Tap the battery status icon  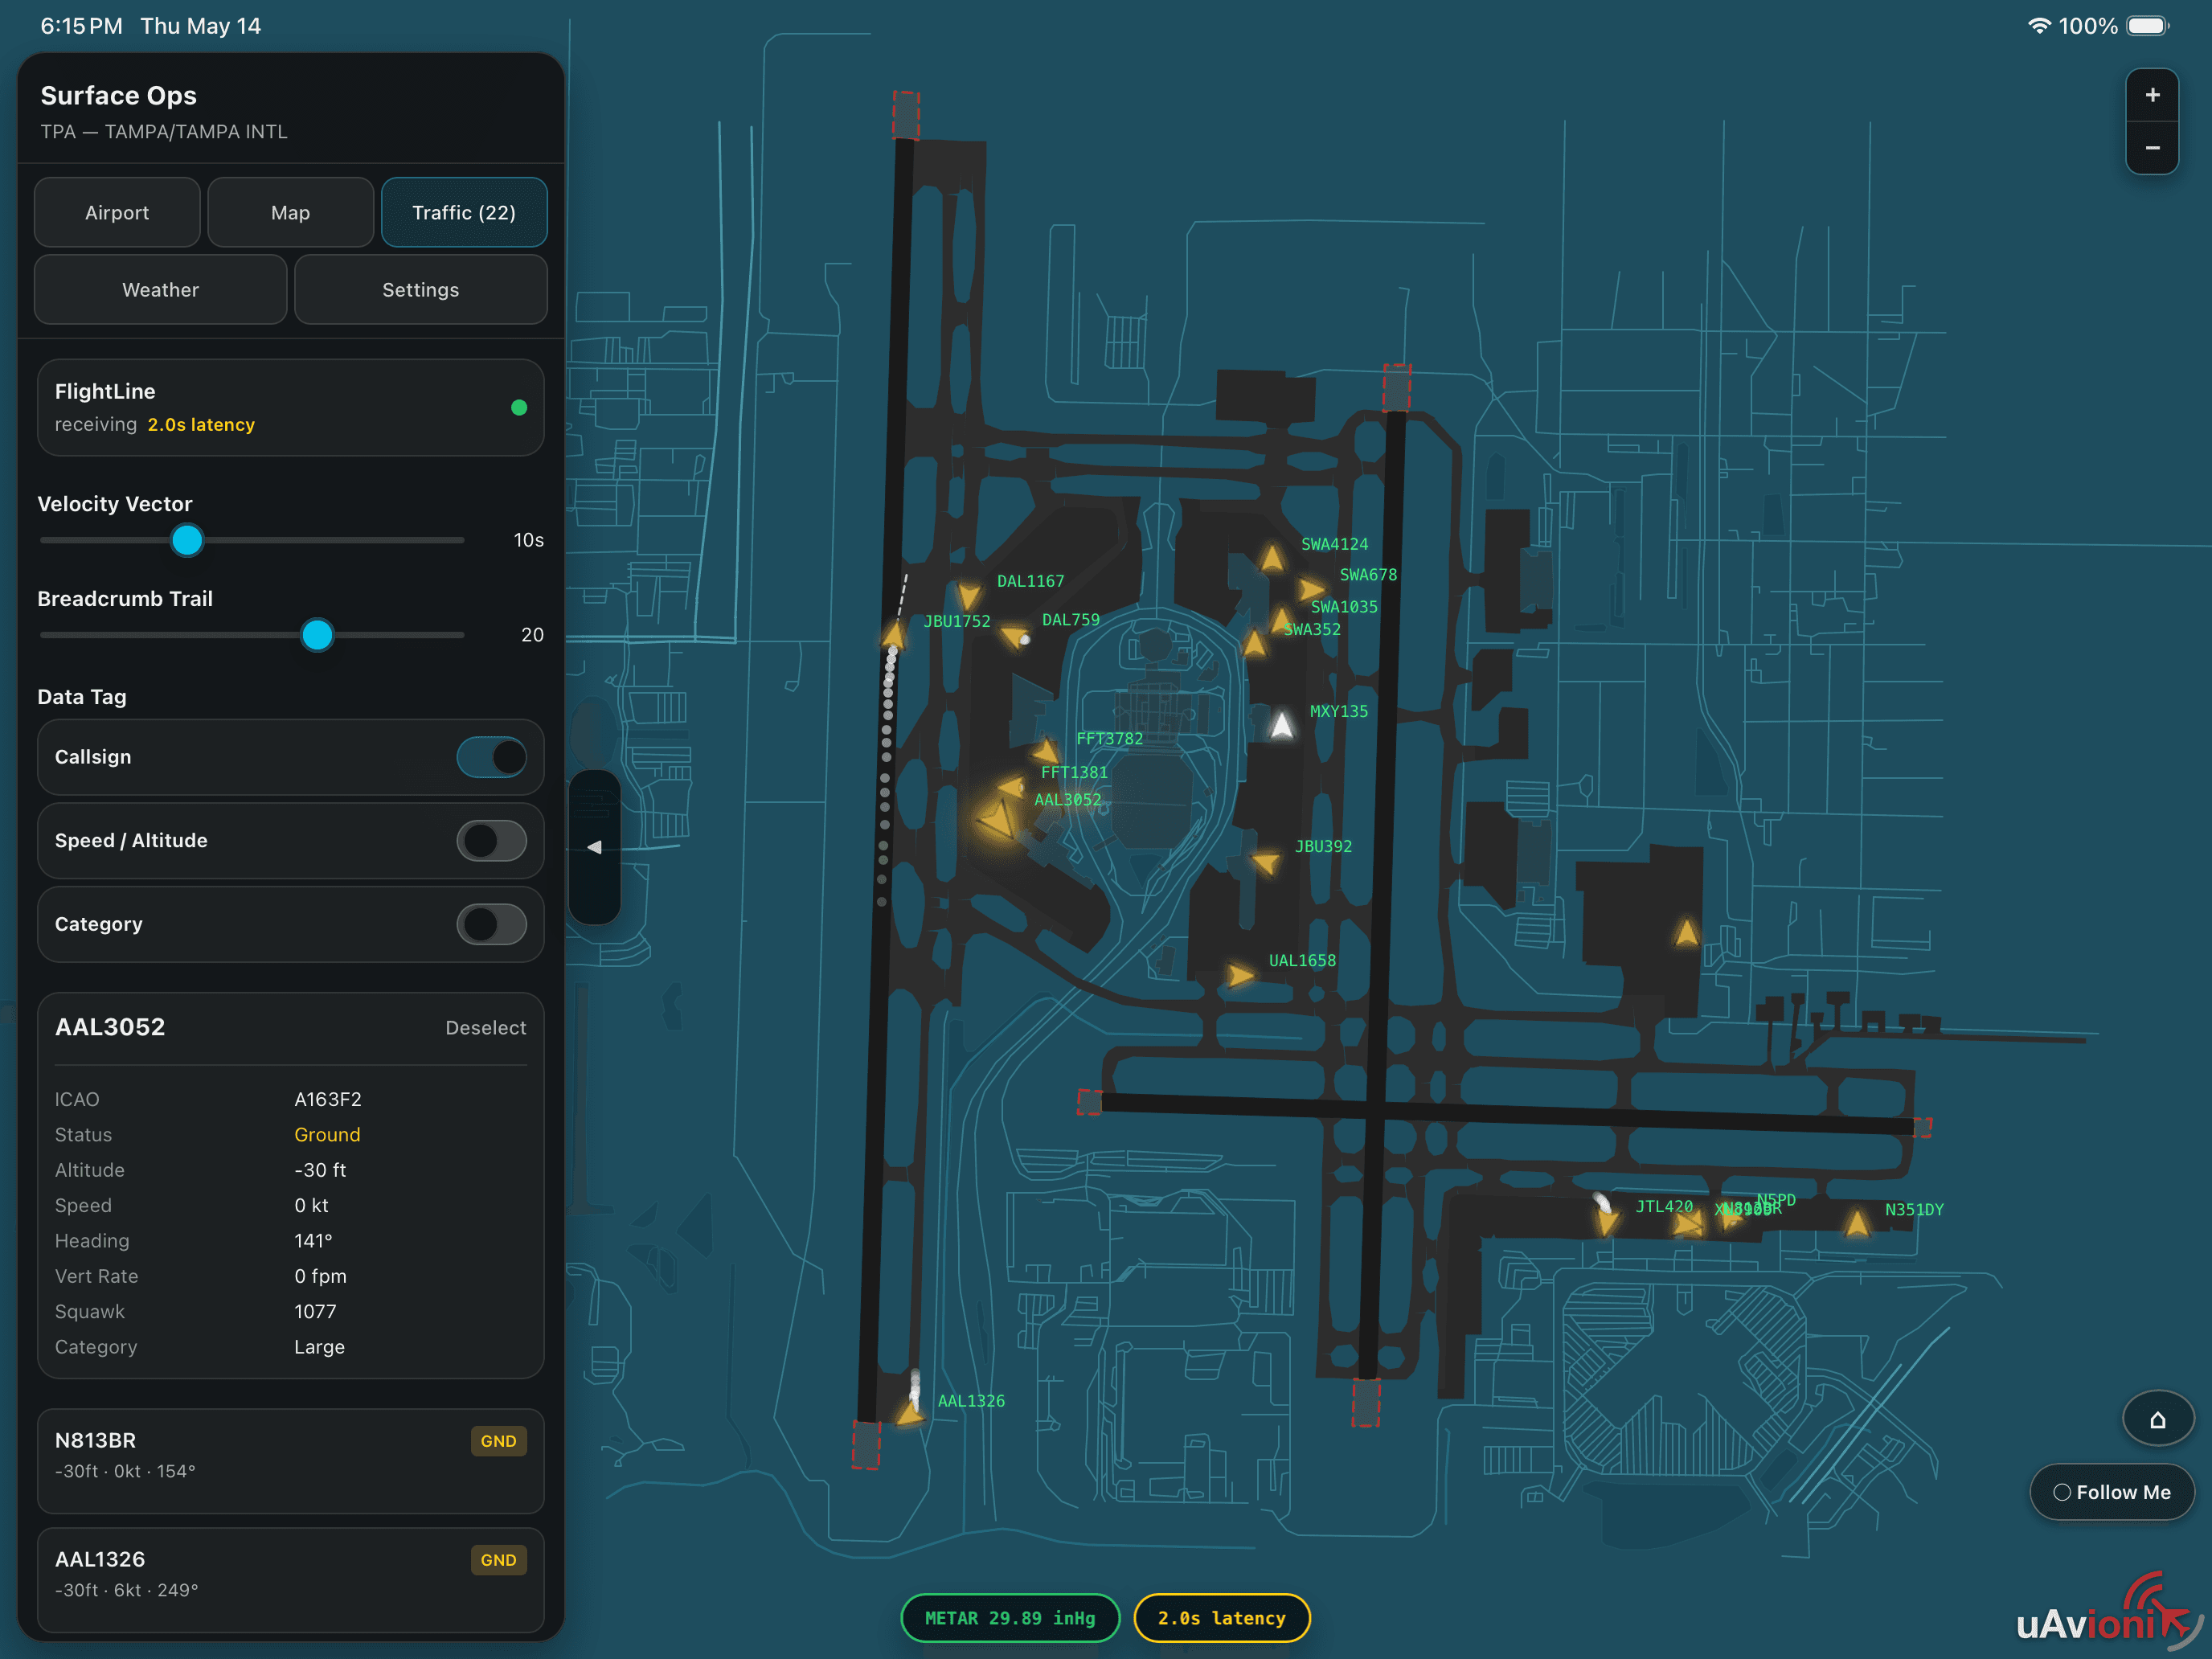(2147, 25)
